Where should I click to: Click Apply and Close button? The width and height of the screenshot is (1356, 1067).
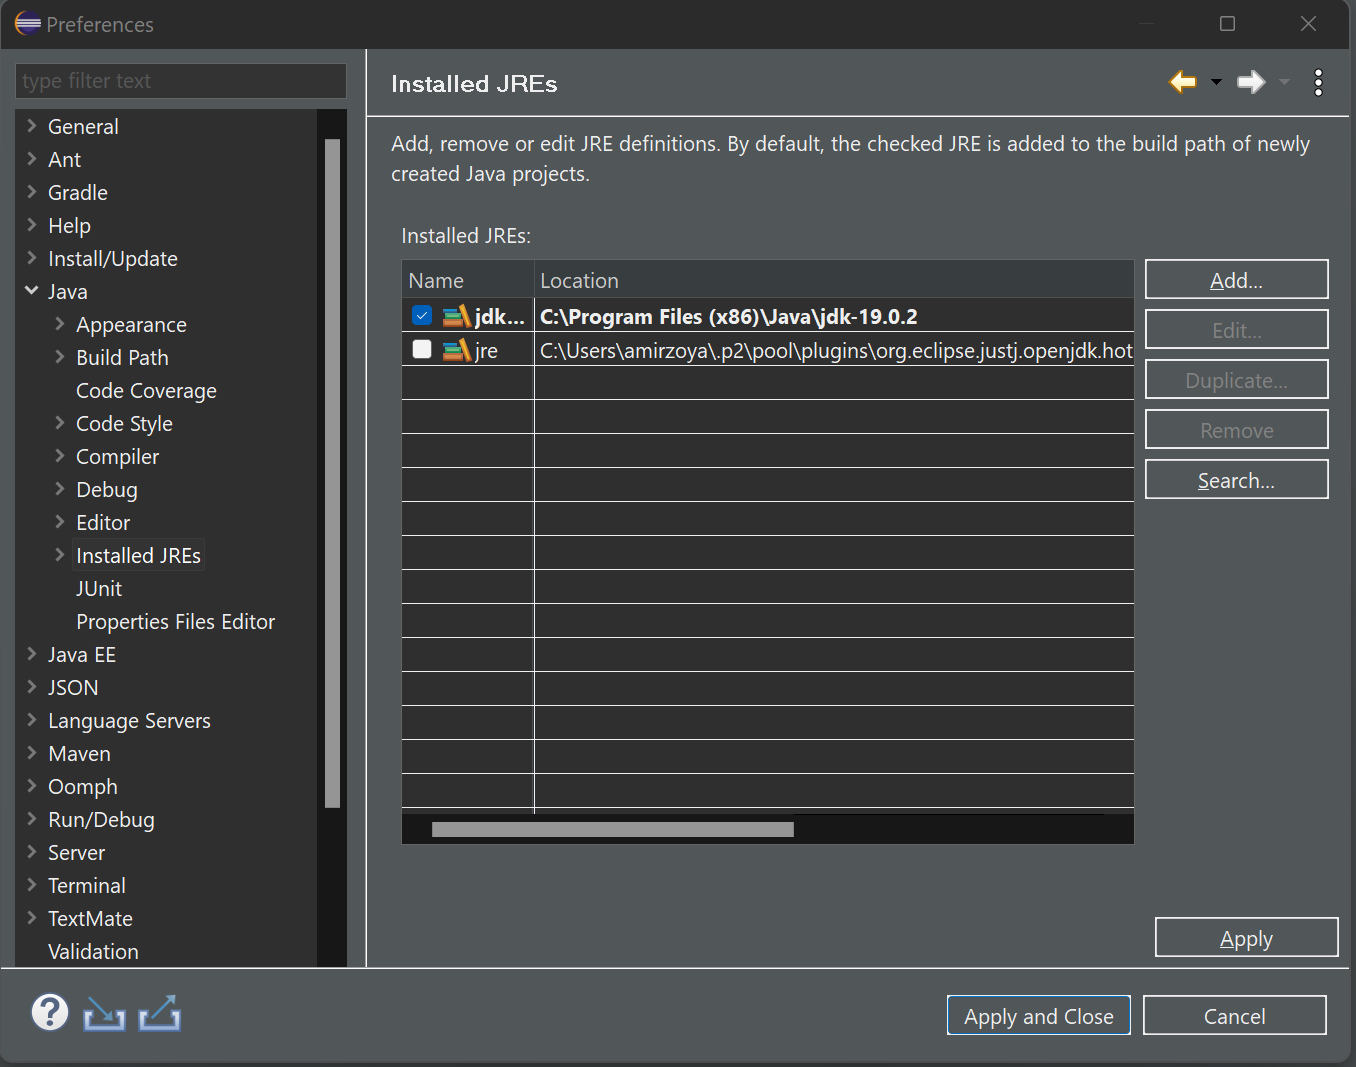(x=1038, y=1016)
